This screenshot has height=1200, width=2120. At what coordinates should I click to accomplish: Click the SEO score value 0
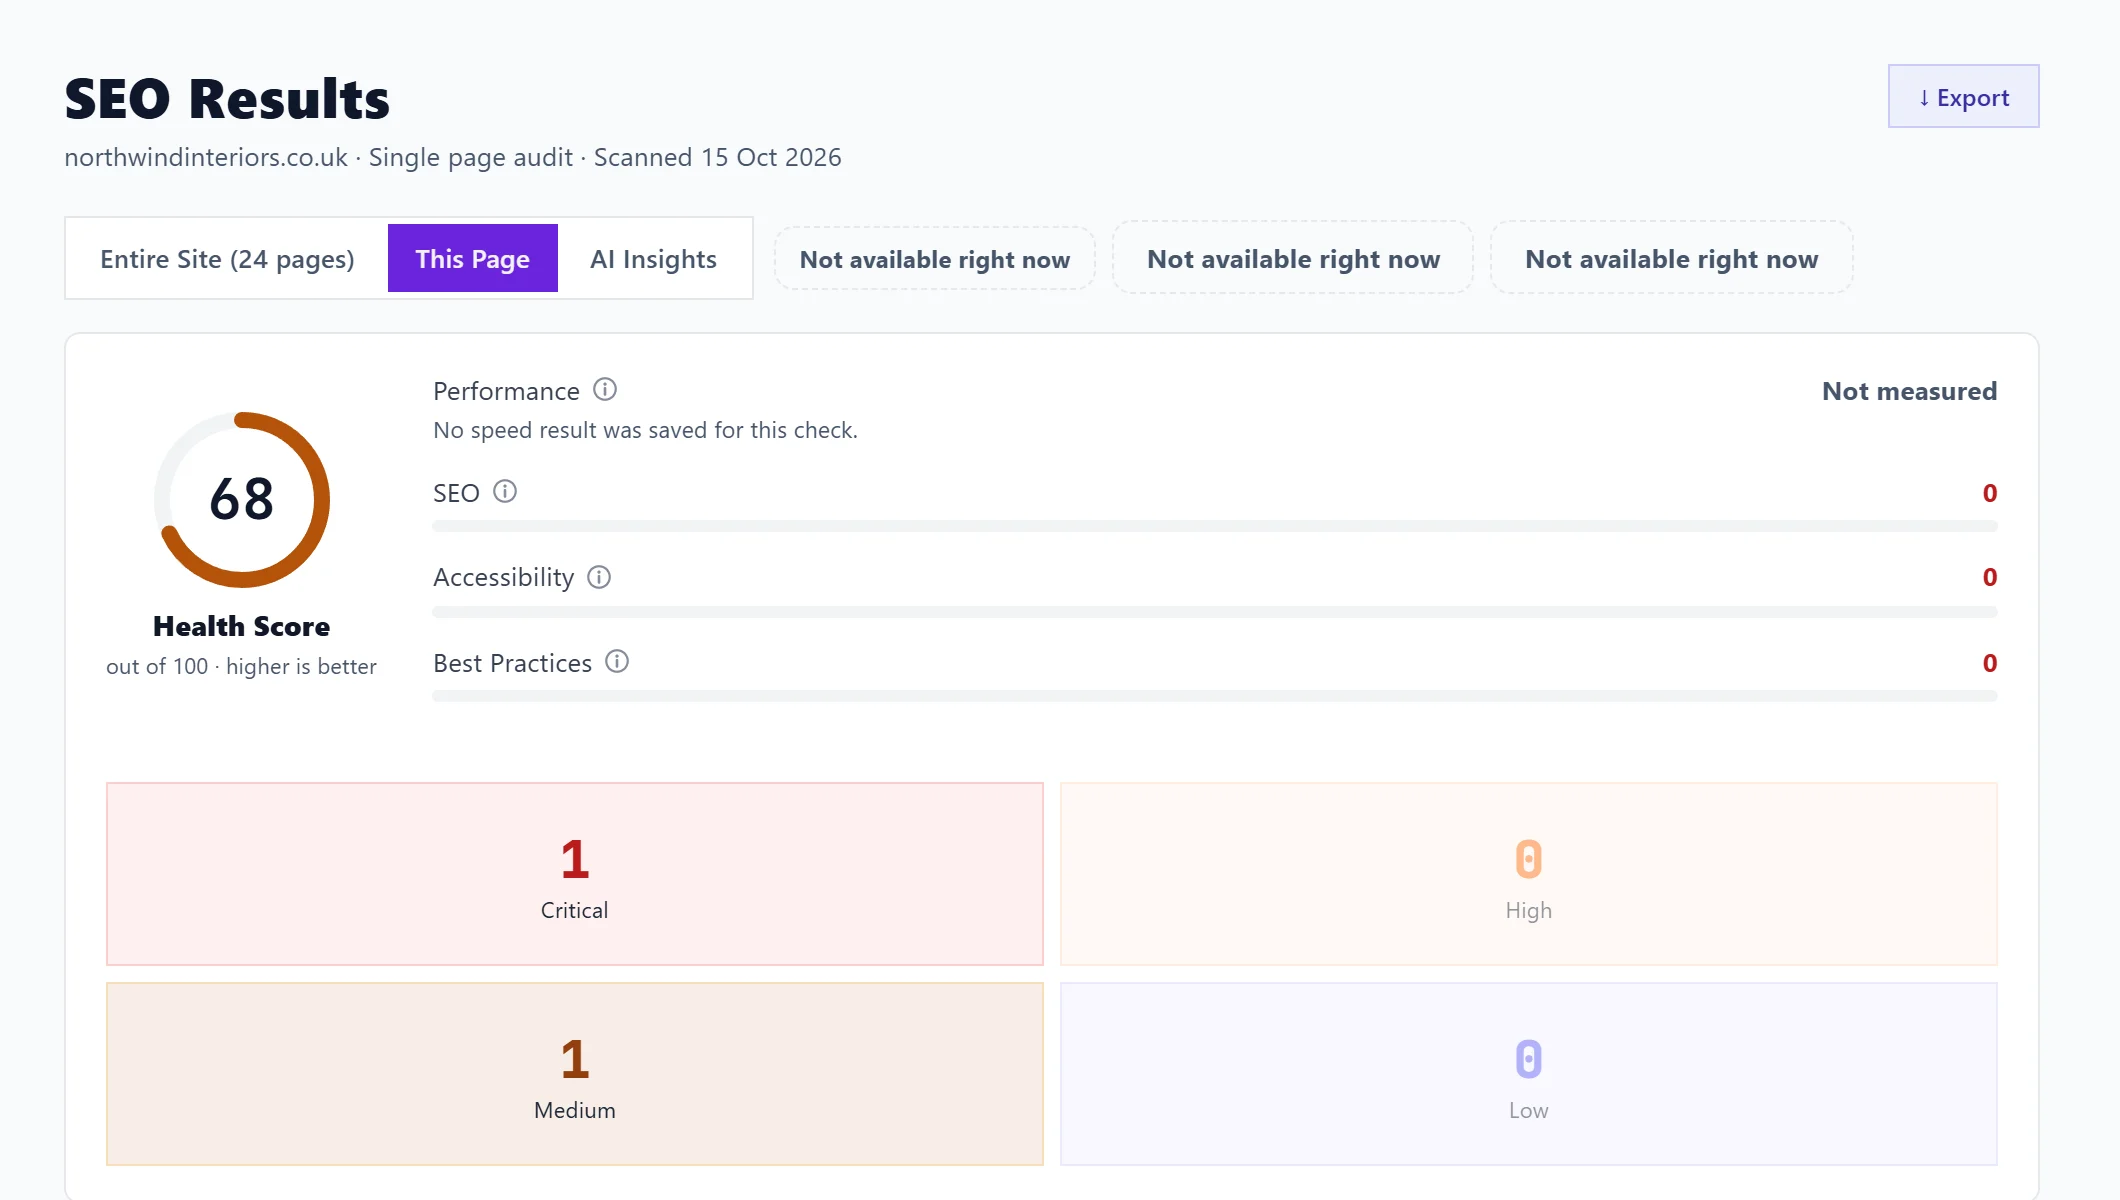click(x=1990, y=493)
